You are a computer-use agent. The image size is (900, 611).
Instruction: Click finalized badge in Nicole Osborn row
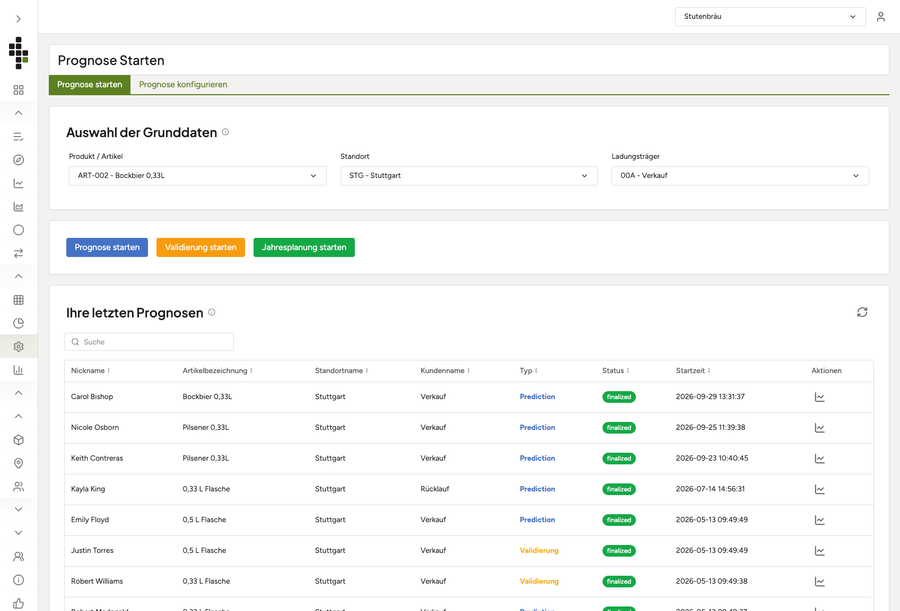pos(619,428)
